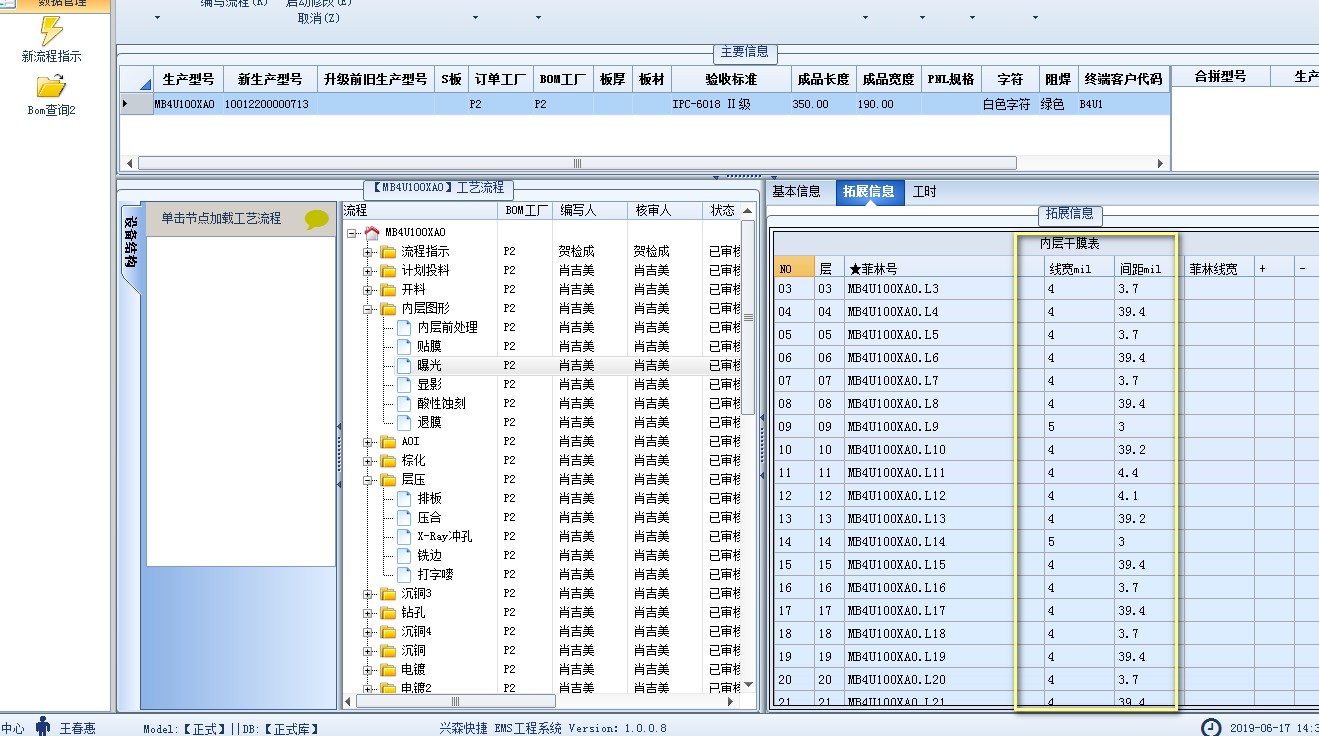Screen dimensions: 1319x736
Task: Switch to the 工时 tab
Action: (925, 191)
